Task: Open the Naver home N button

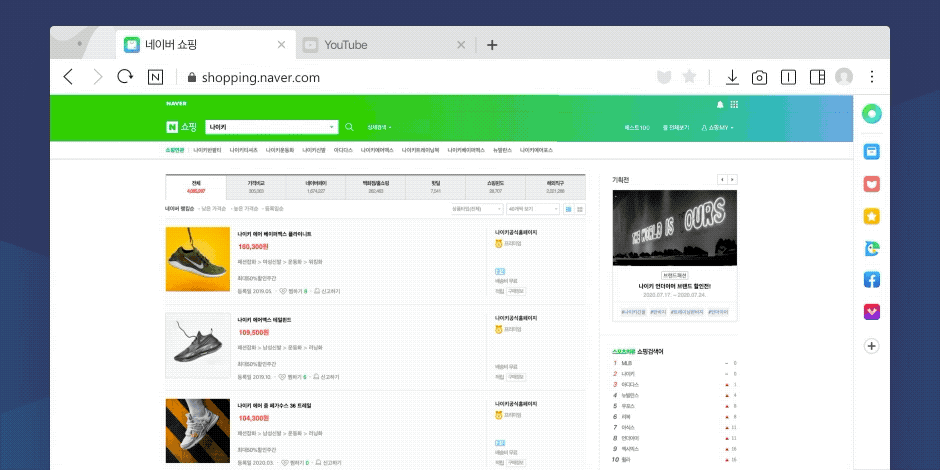Action: pyautogui.click(x=155, y=77)
